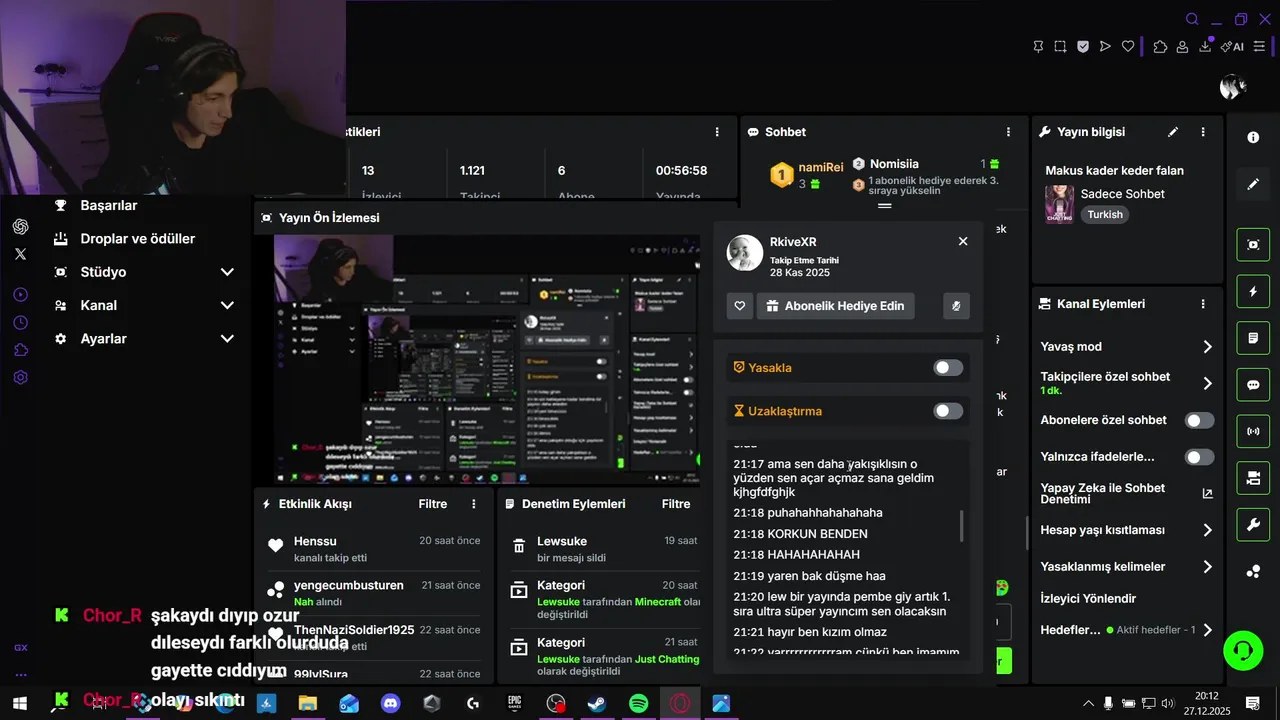This screenshot has height=720, width=1280.
Task: Open browser extensions puzzle icon
Action: point(1160,46)
